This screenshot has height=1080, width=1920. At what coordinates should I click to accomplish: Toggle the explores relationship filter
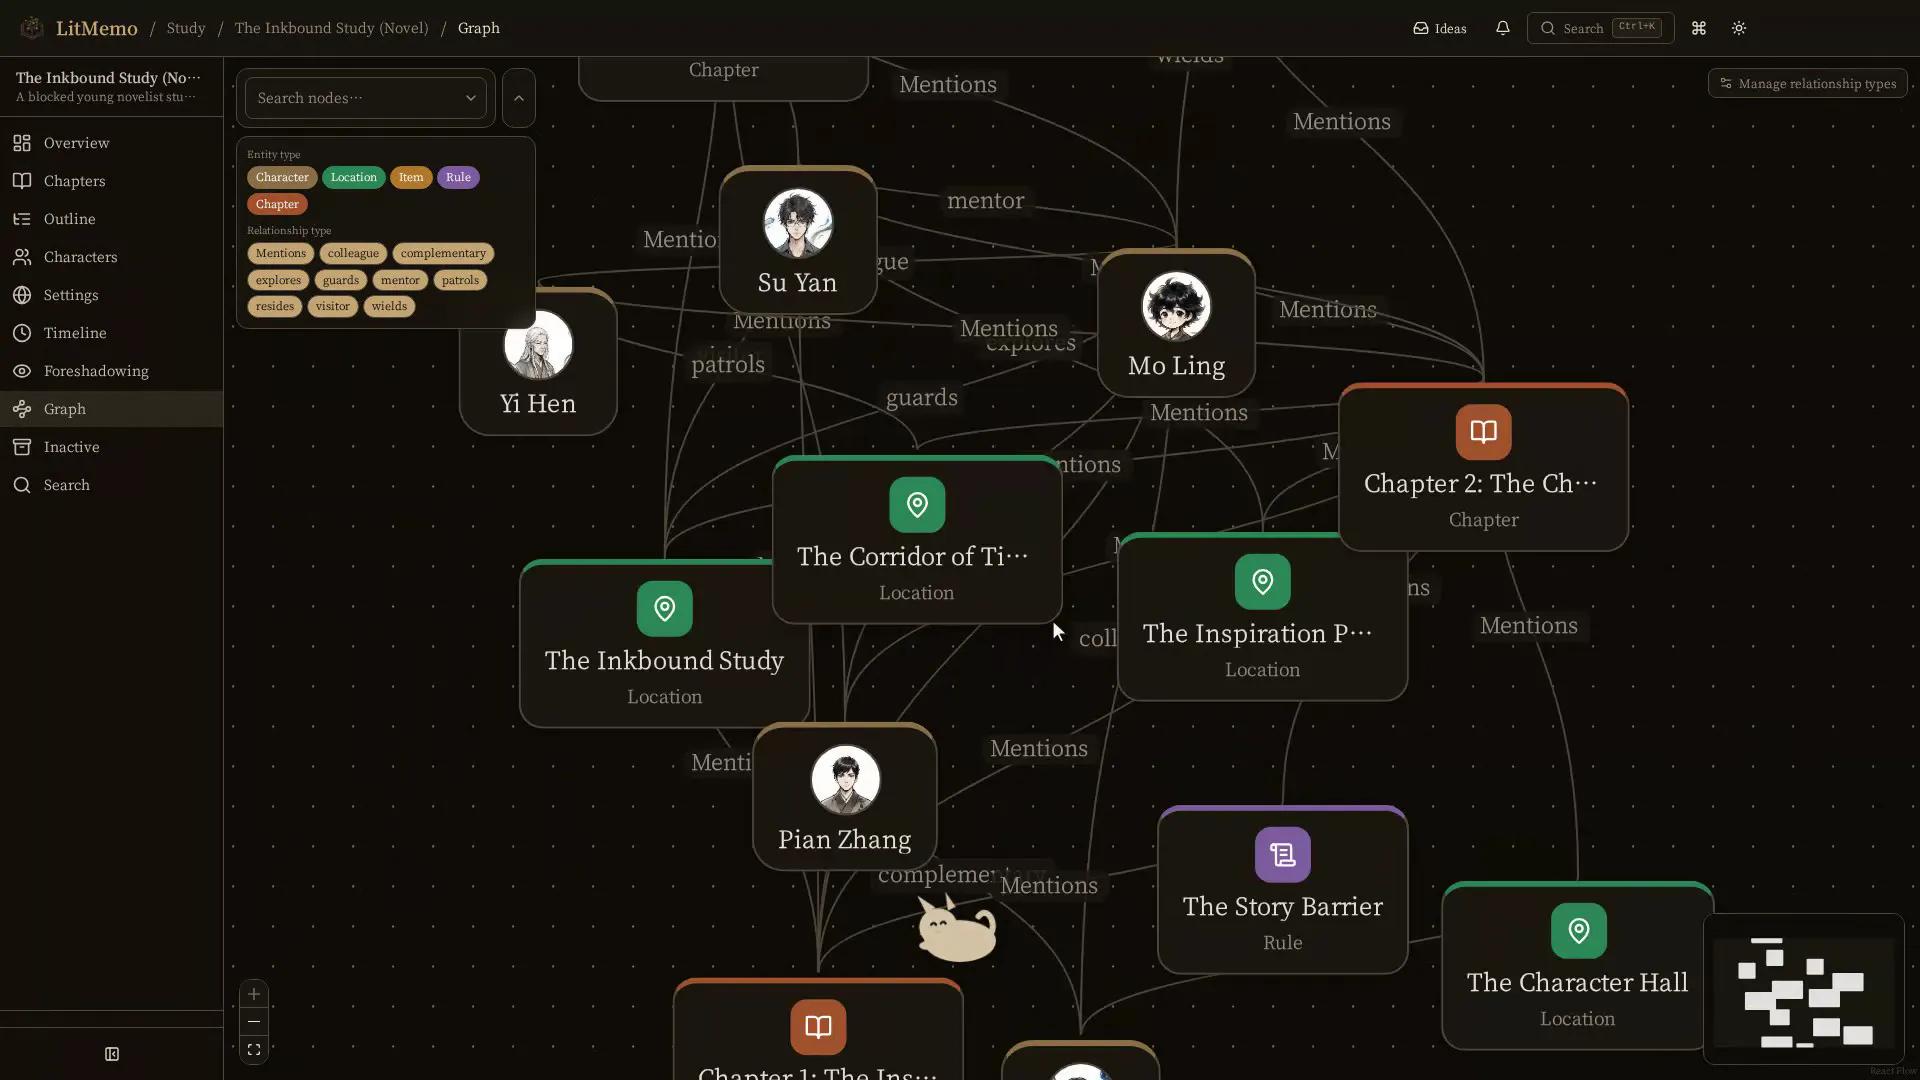tap(278, 280)
